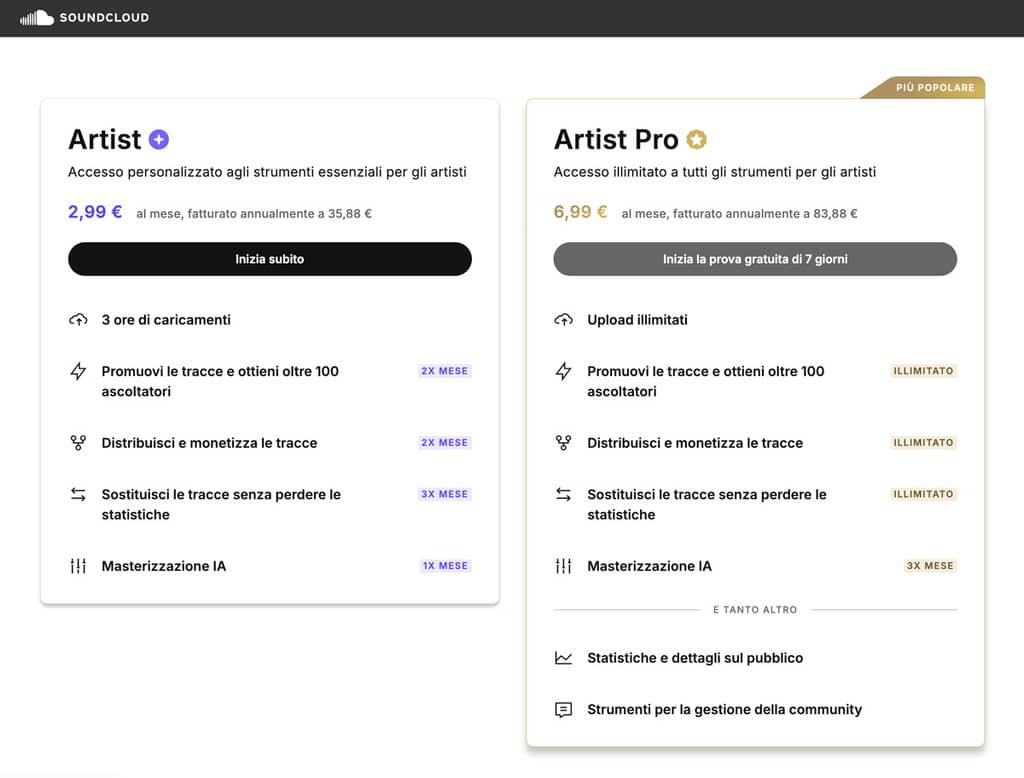Click the 3X MESE badge in the Artist card

click(445, 494)
